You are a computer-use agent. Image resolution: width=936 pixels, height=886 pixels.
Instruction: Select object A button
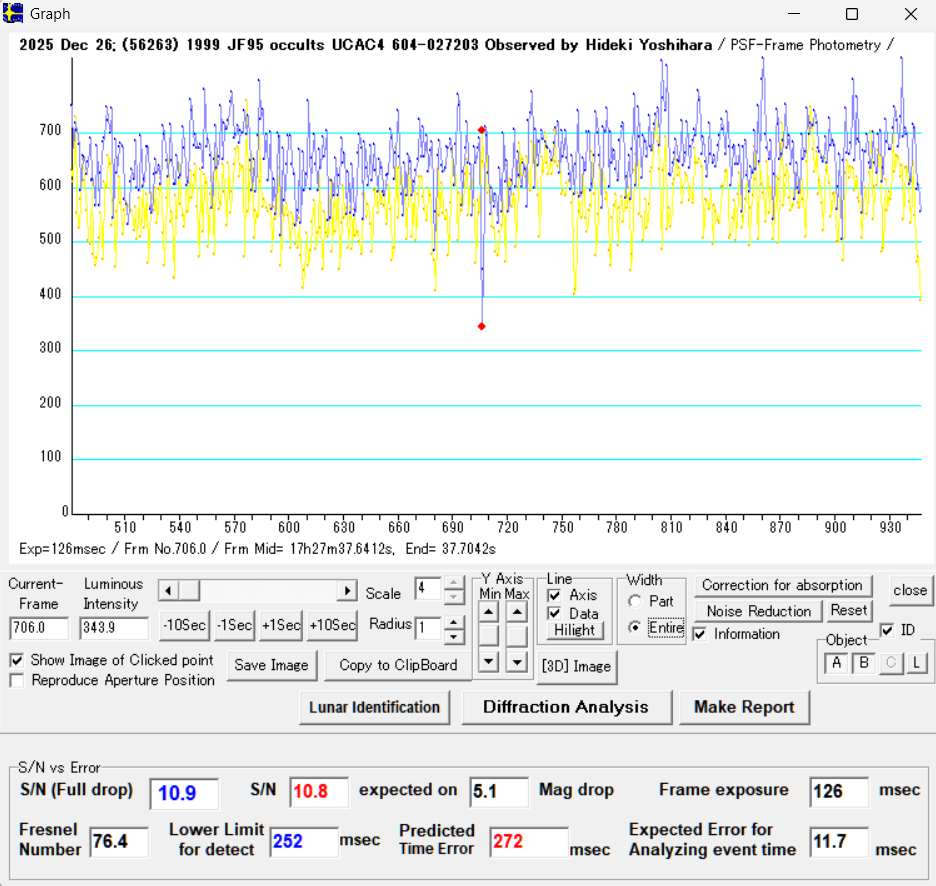836,663
